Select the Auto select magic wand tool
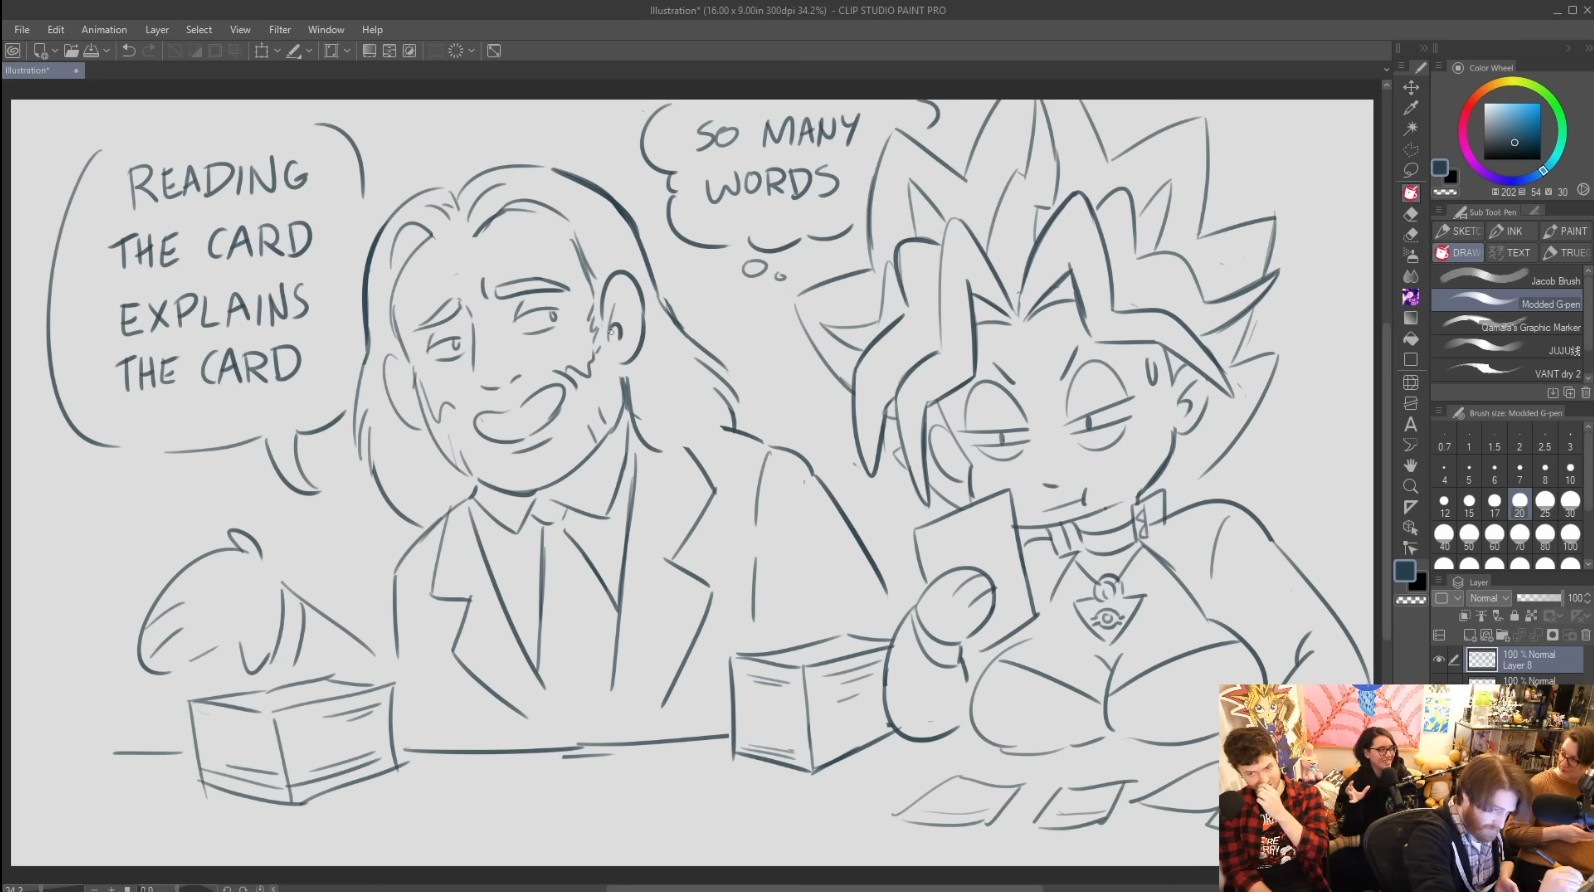1594x892 pixels. coord(1411,129)
